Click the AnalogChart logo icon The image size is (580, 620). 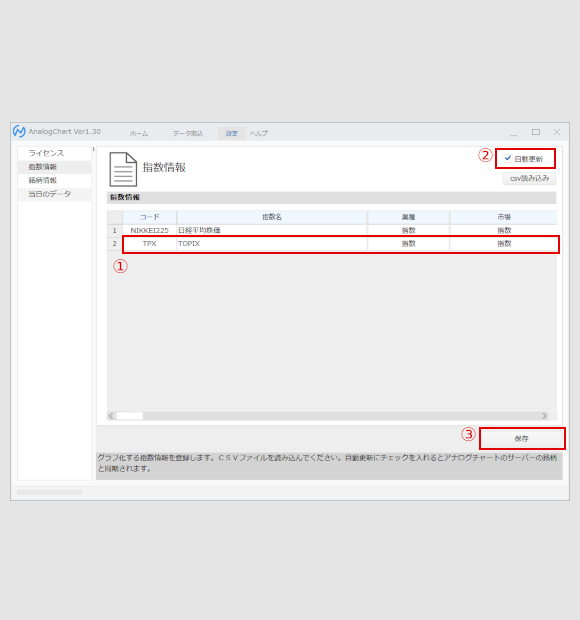coord(19,131)
